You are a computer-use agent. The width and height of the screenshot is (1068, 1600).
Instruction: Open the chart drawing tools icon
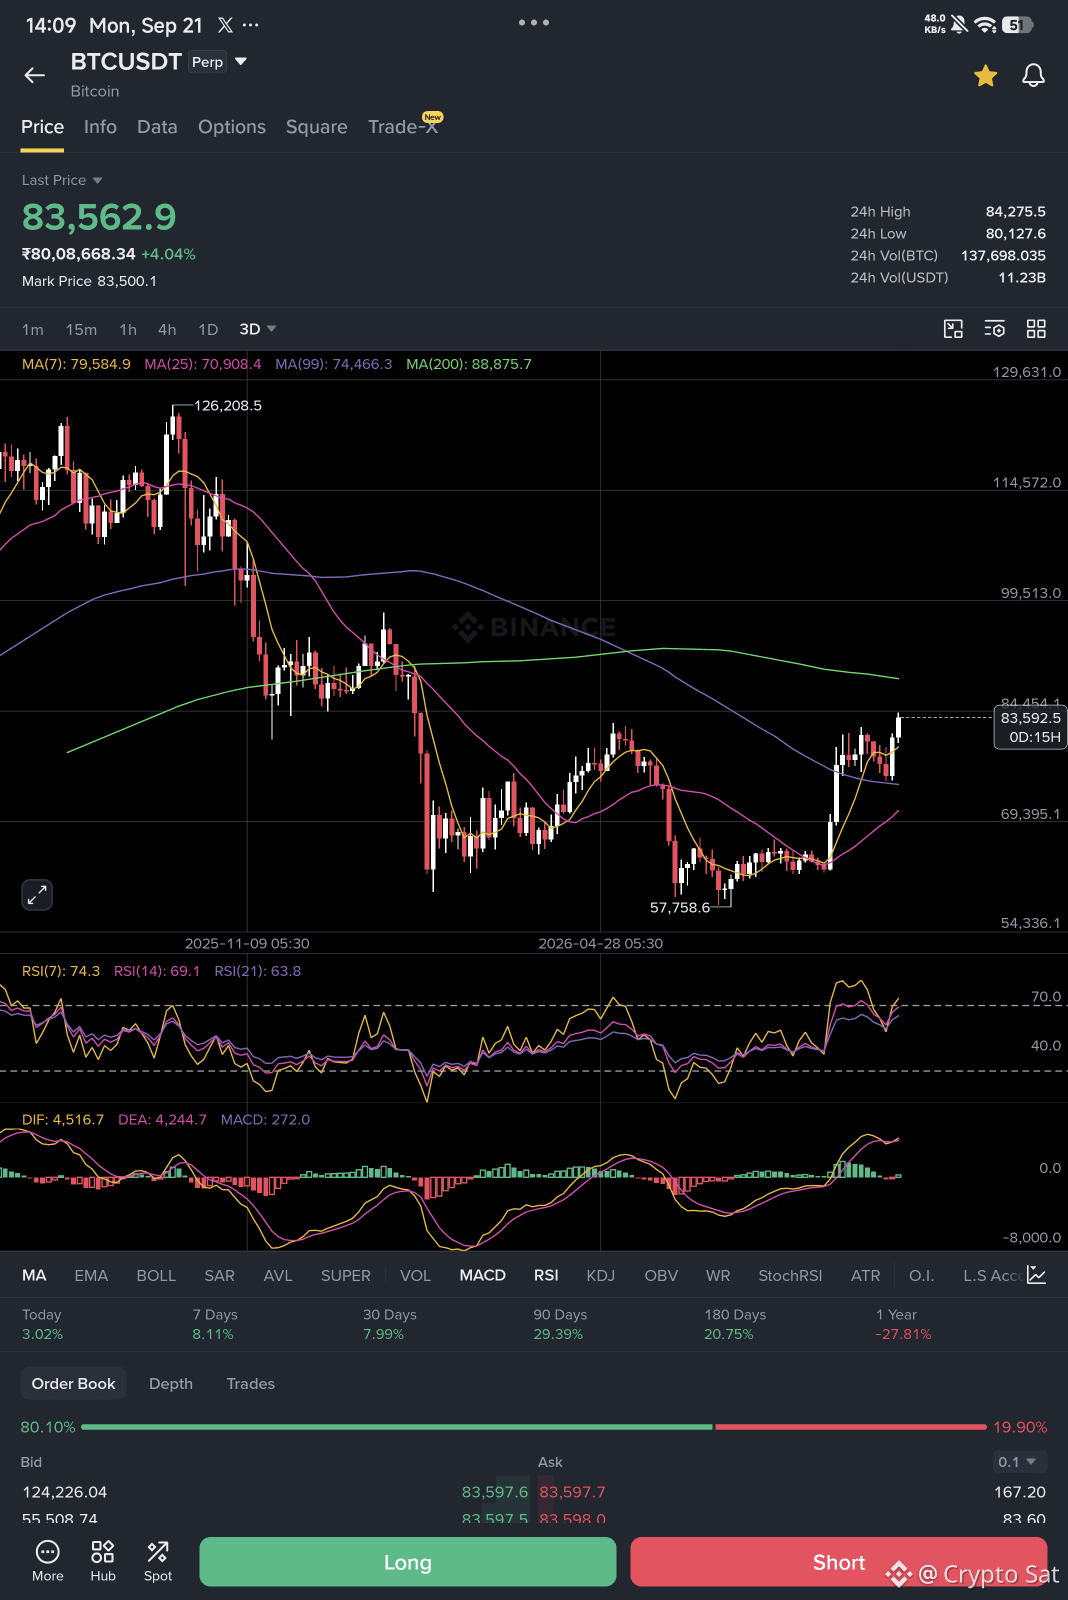point(953,329)
